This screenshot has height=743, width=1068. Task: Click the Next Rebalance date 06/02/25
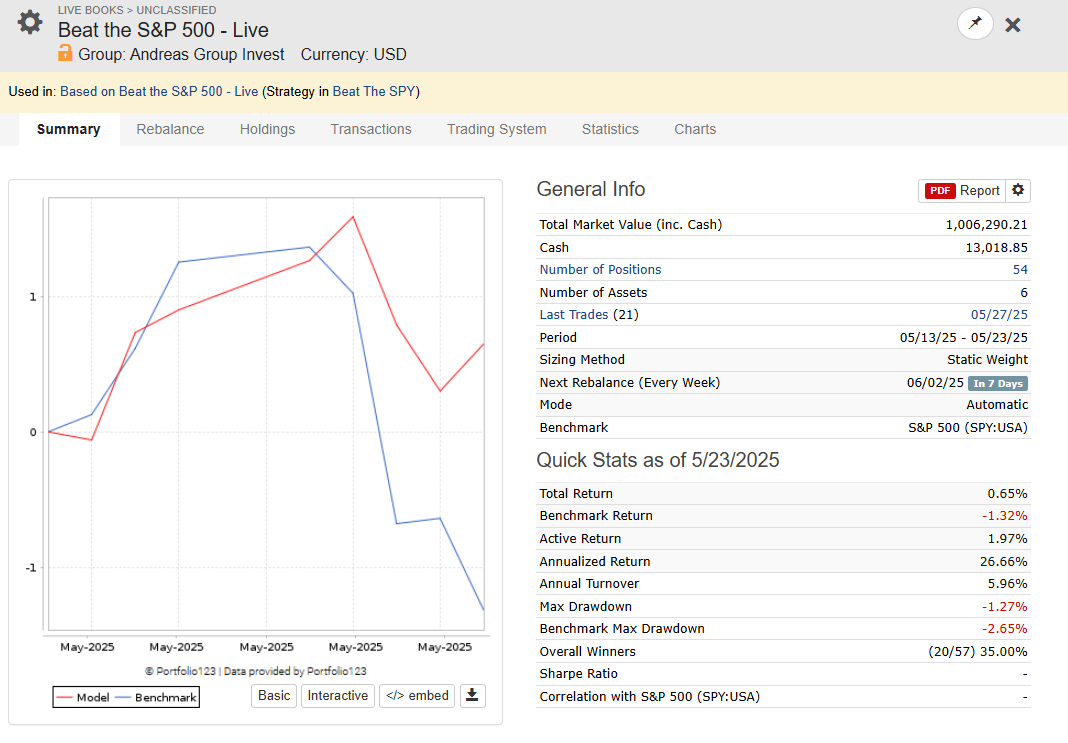click(935, 383)
